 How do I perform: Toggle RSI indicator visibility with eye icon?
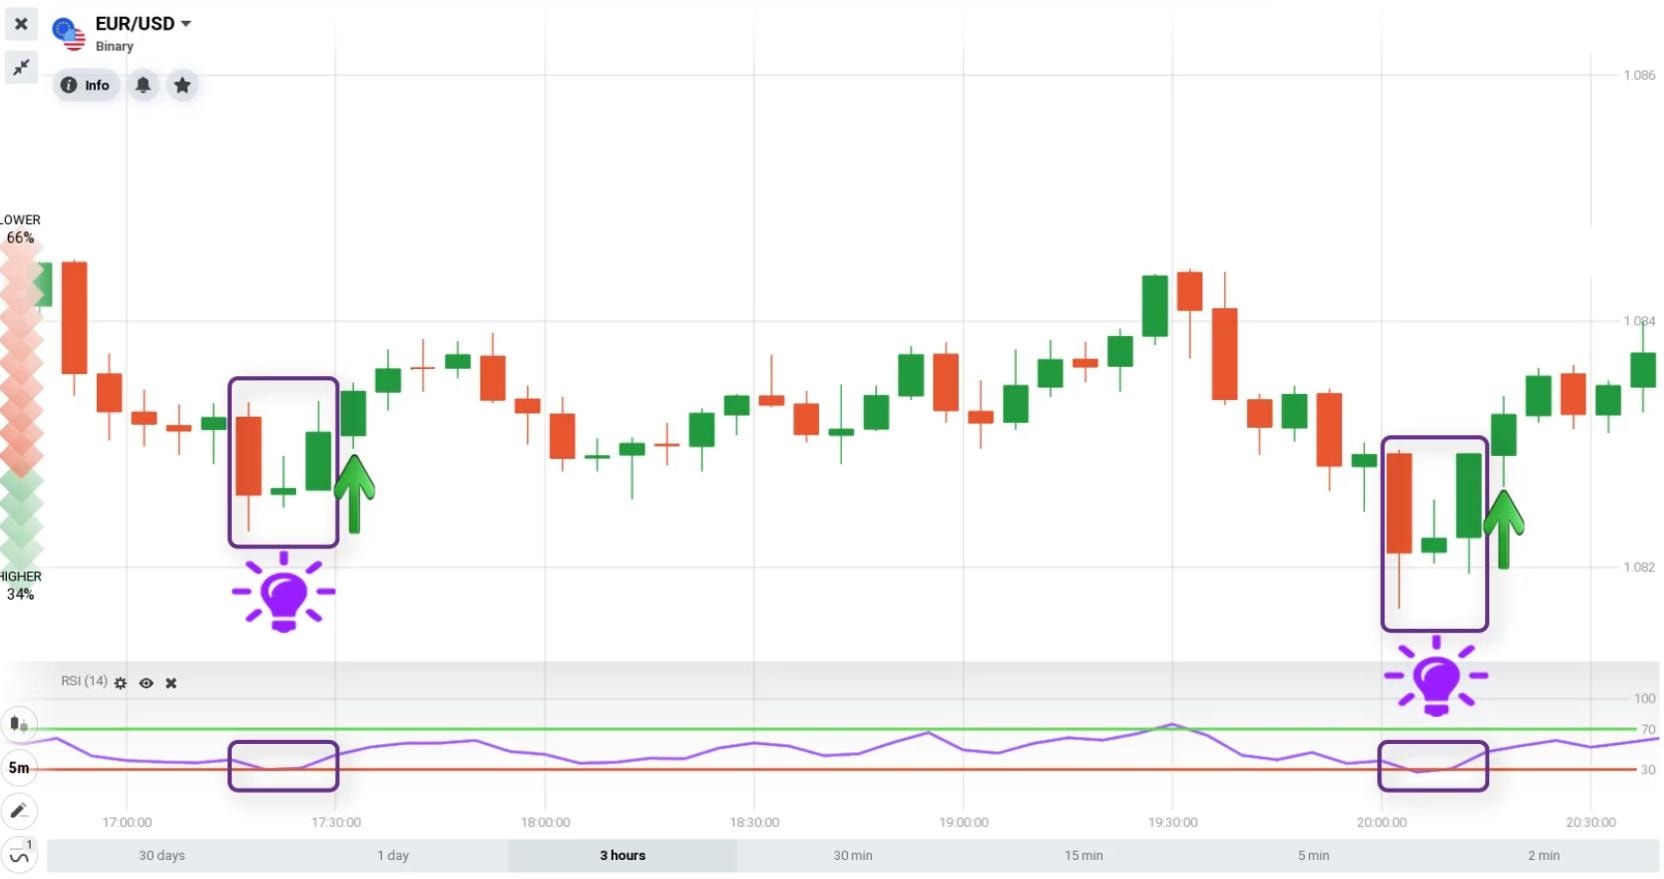click(x=146, y=683)
